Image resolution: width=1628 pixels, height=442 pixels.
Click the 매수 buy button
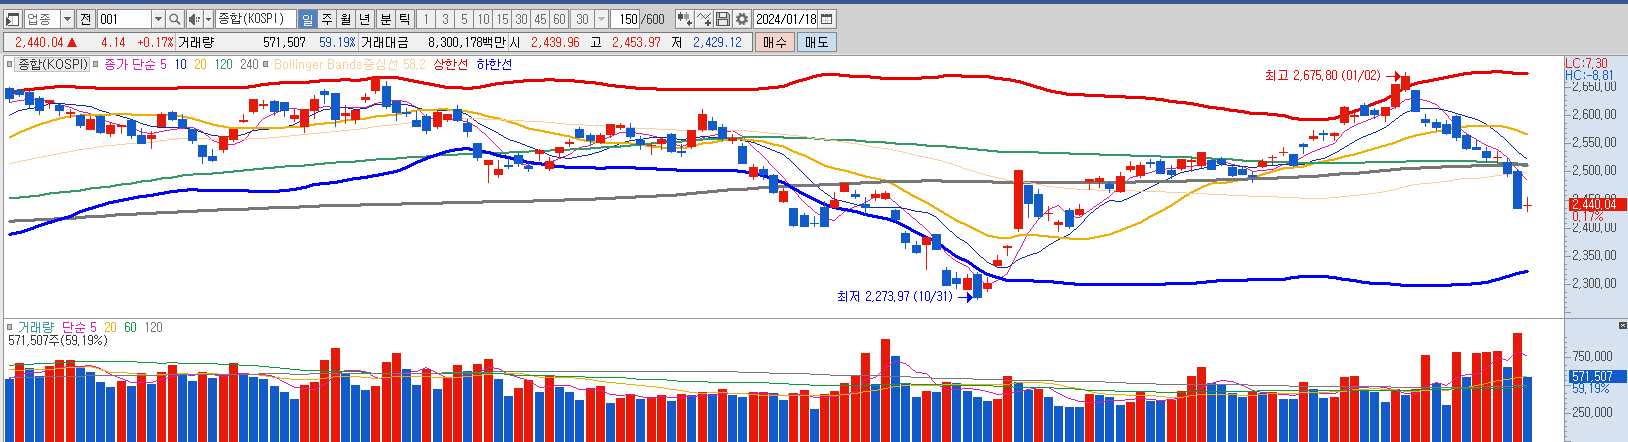(775, 42)
